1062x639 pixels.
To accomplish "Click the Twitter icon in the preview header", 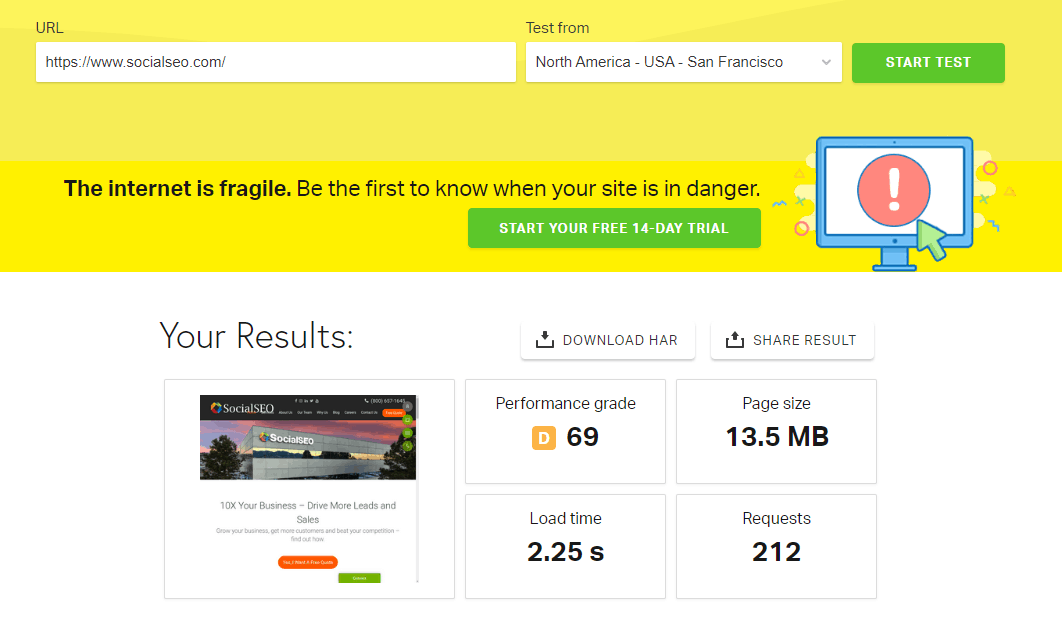I will tap(311, 401).
